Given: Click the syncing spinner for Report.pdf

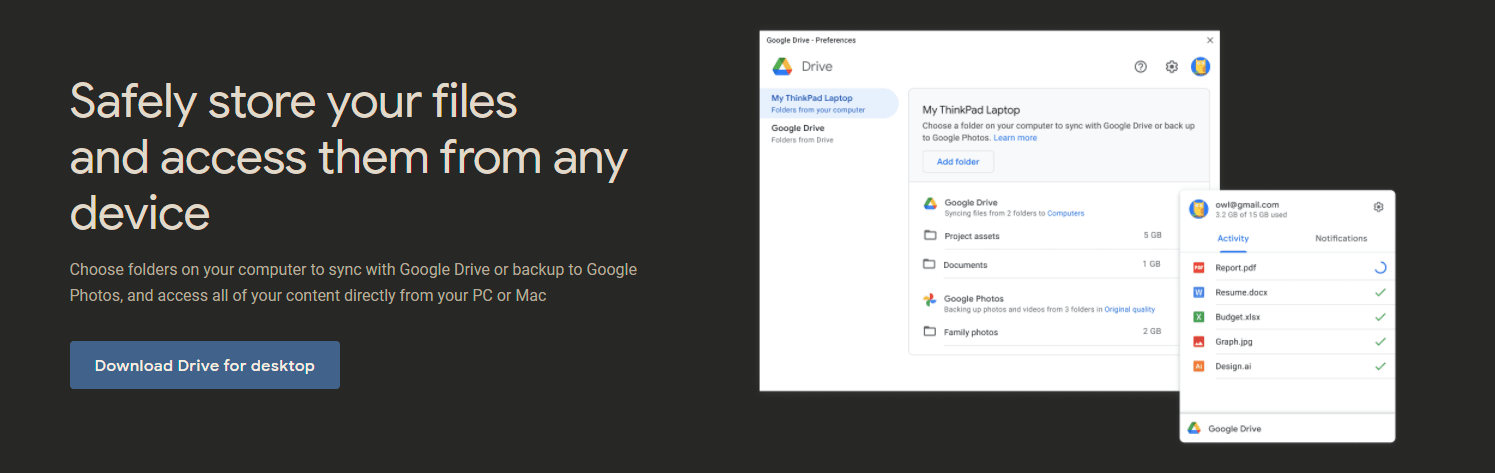Looking at the screenshot, I should (x=1380, y=268).
